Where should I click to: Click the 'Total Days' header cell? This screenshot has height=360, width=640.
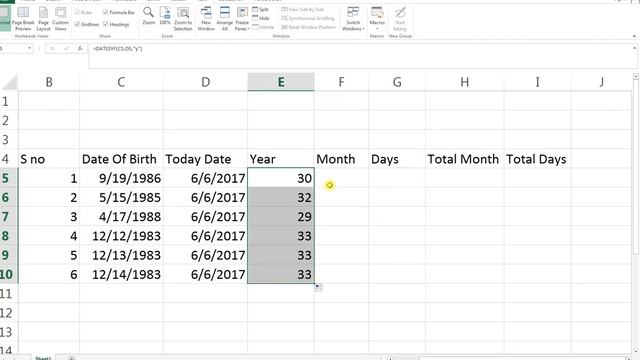[538, 159]
